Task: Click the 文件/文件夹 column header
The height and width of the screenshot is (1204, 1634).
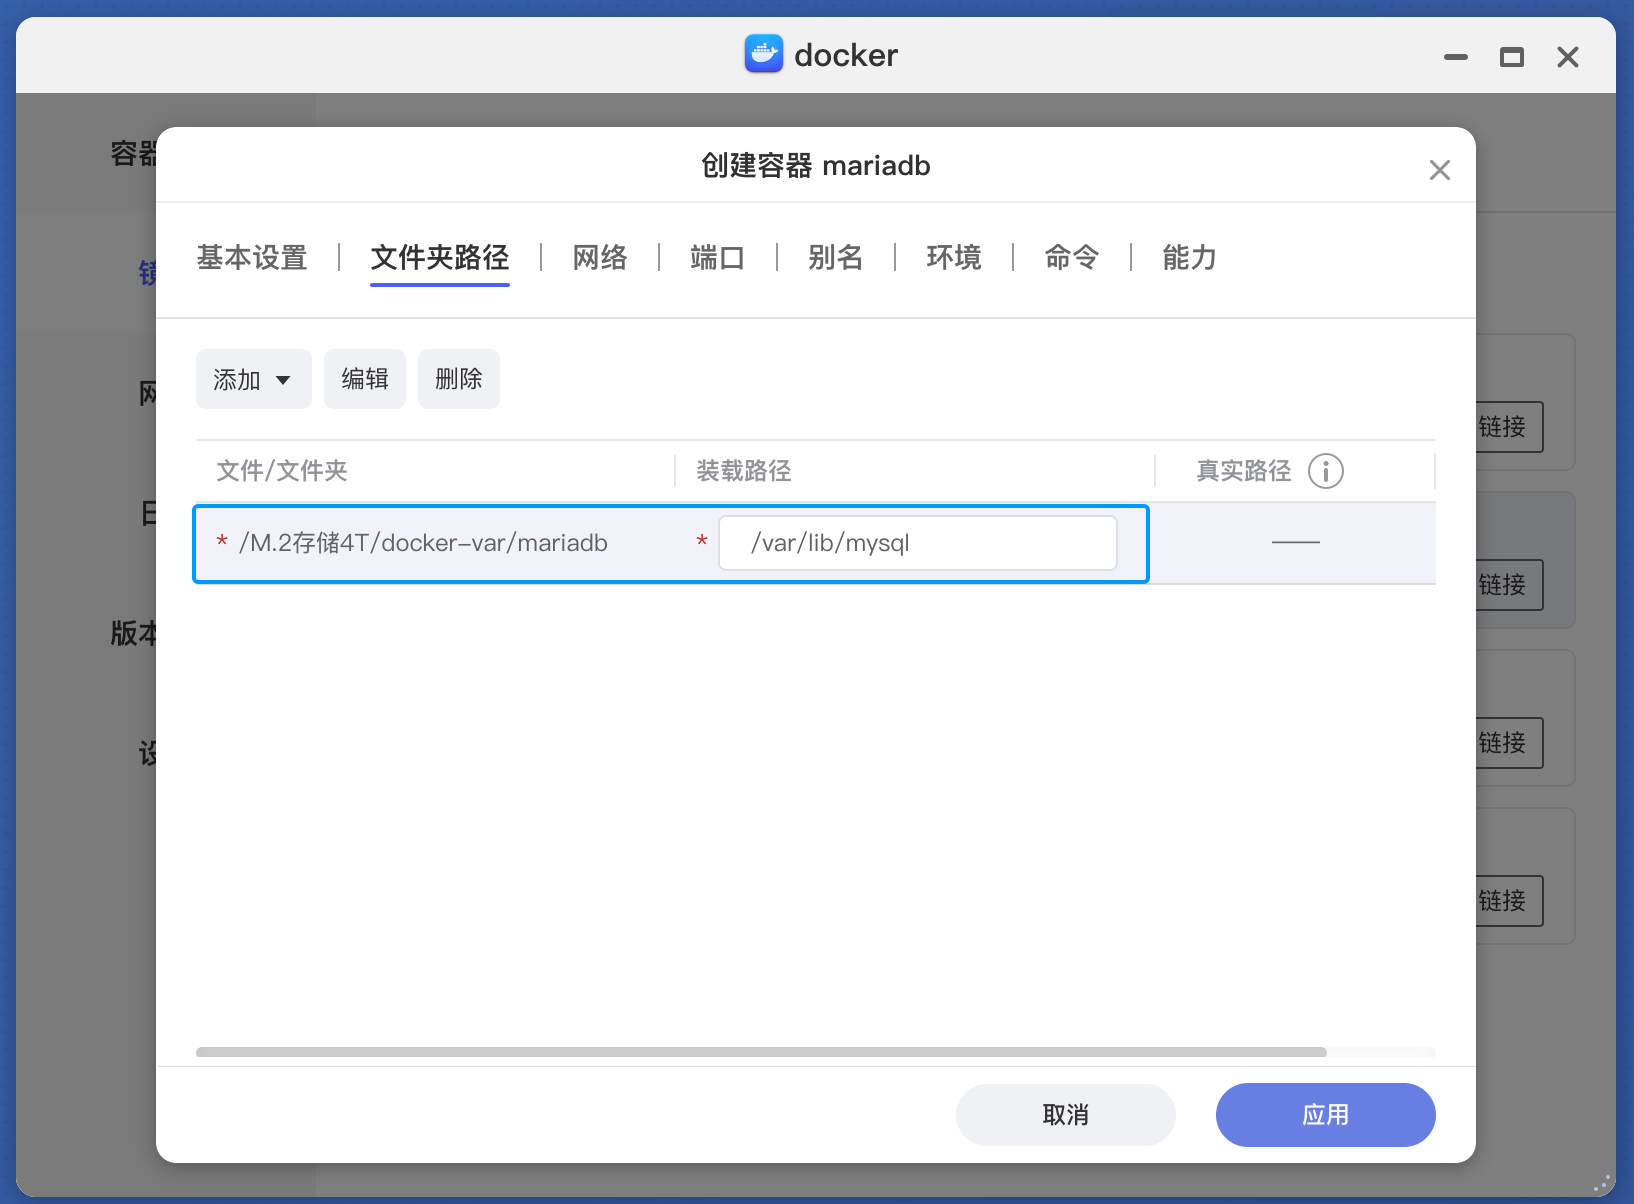Action: coord(282,471)
